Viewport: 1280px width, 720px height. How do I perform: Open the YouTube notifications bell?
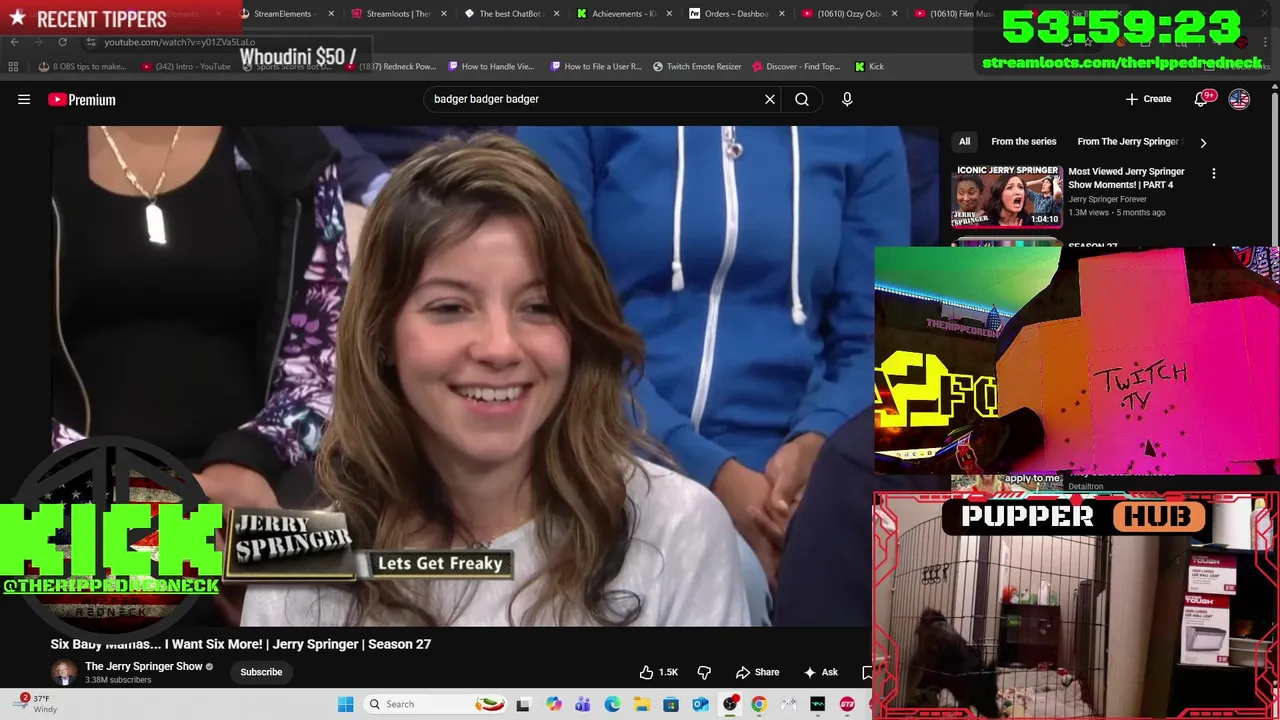click(x=1201, y=99)
